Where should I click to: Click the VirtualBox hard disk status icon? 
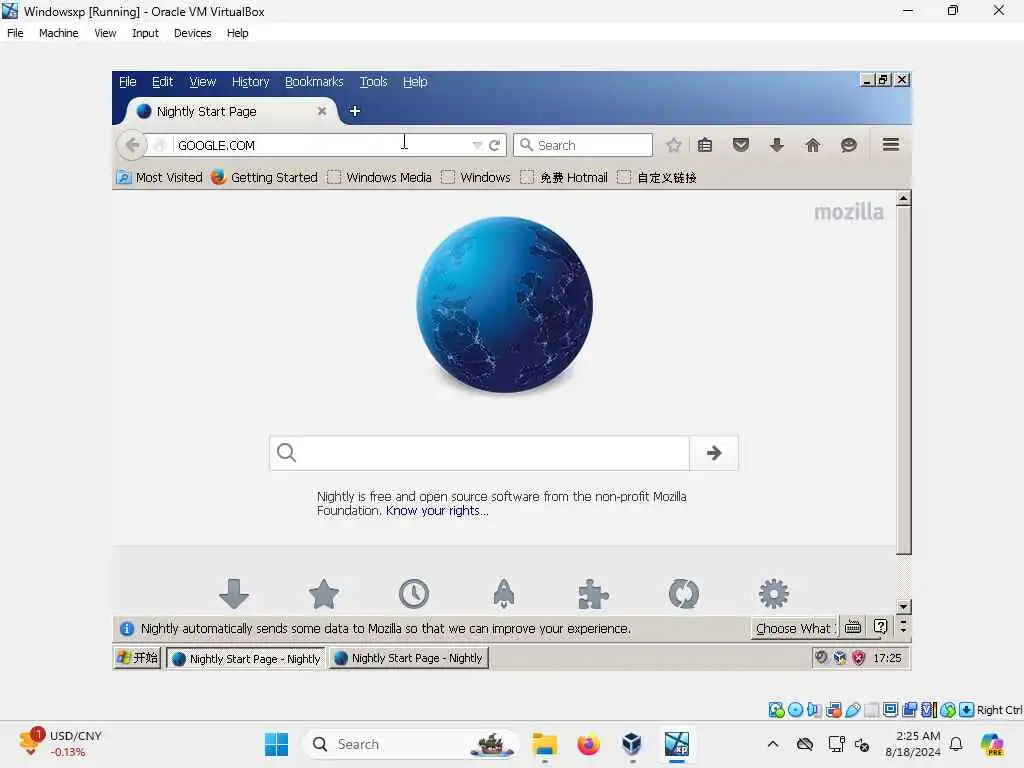776,710
